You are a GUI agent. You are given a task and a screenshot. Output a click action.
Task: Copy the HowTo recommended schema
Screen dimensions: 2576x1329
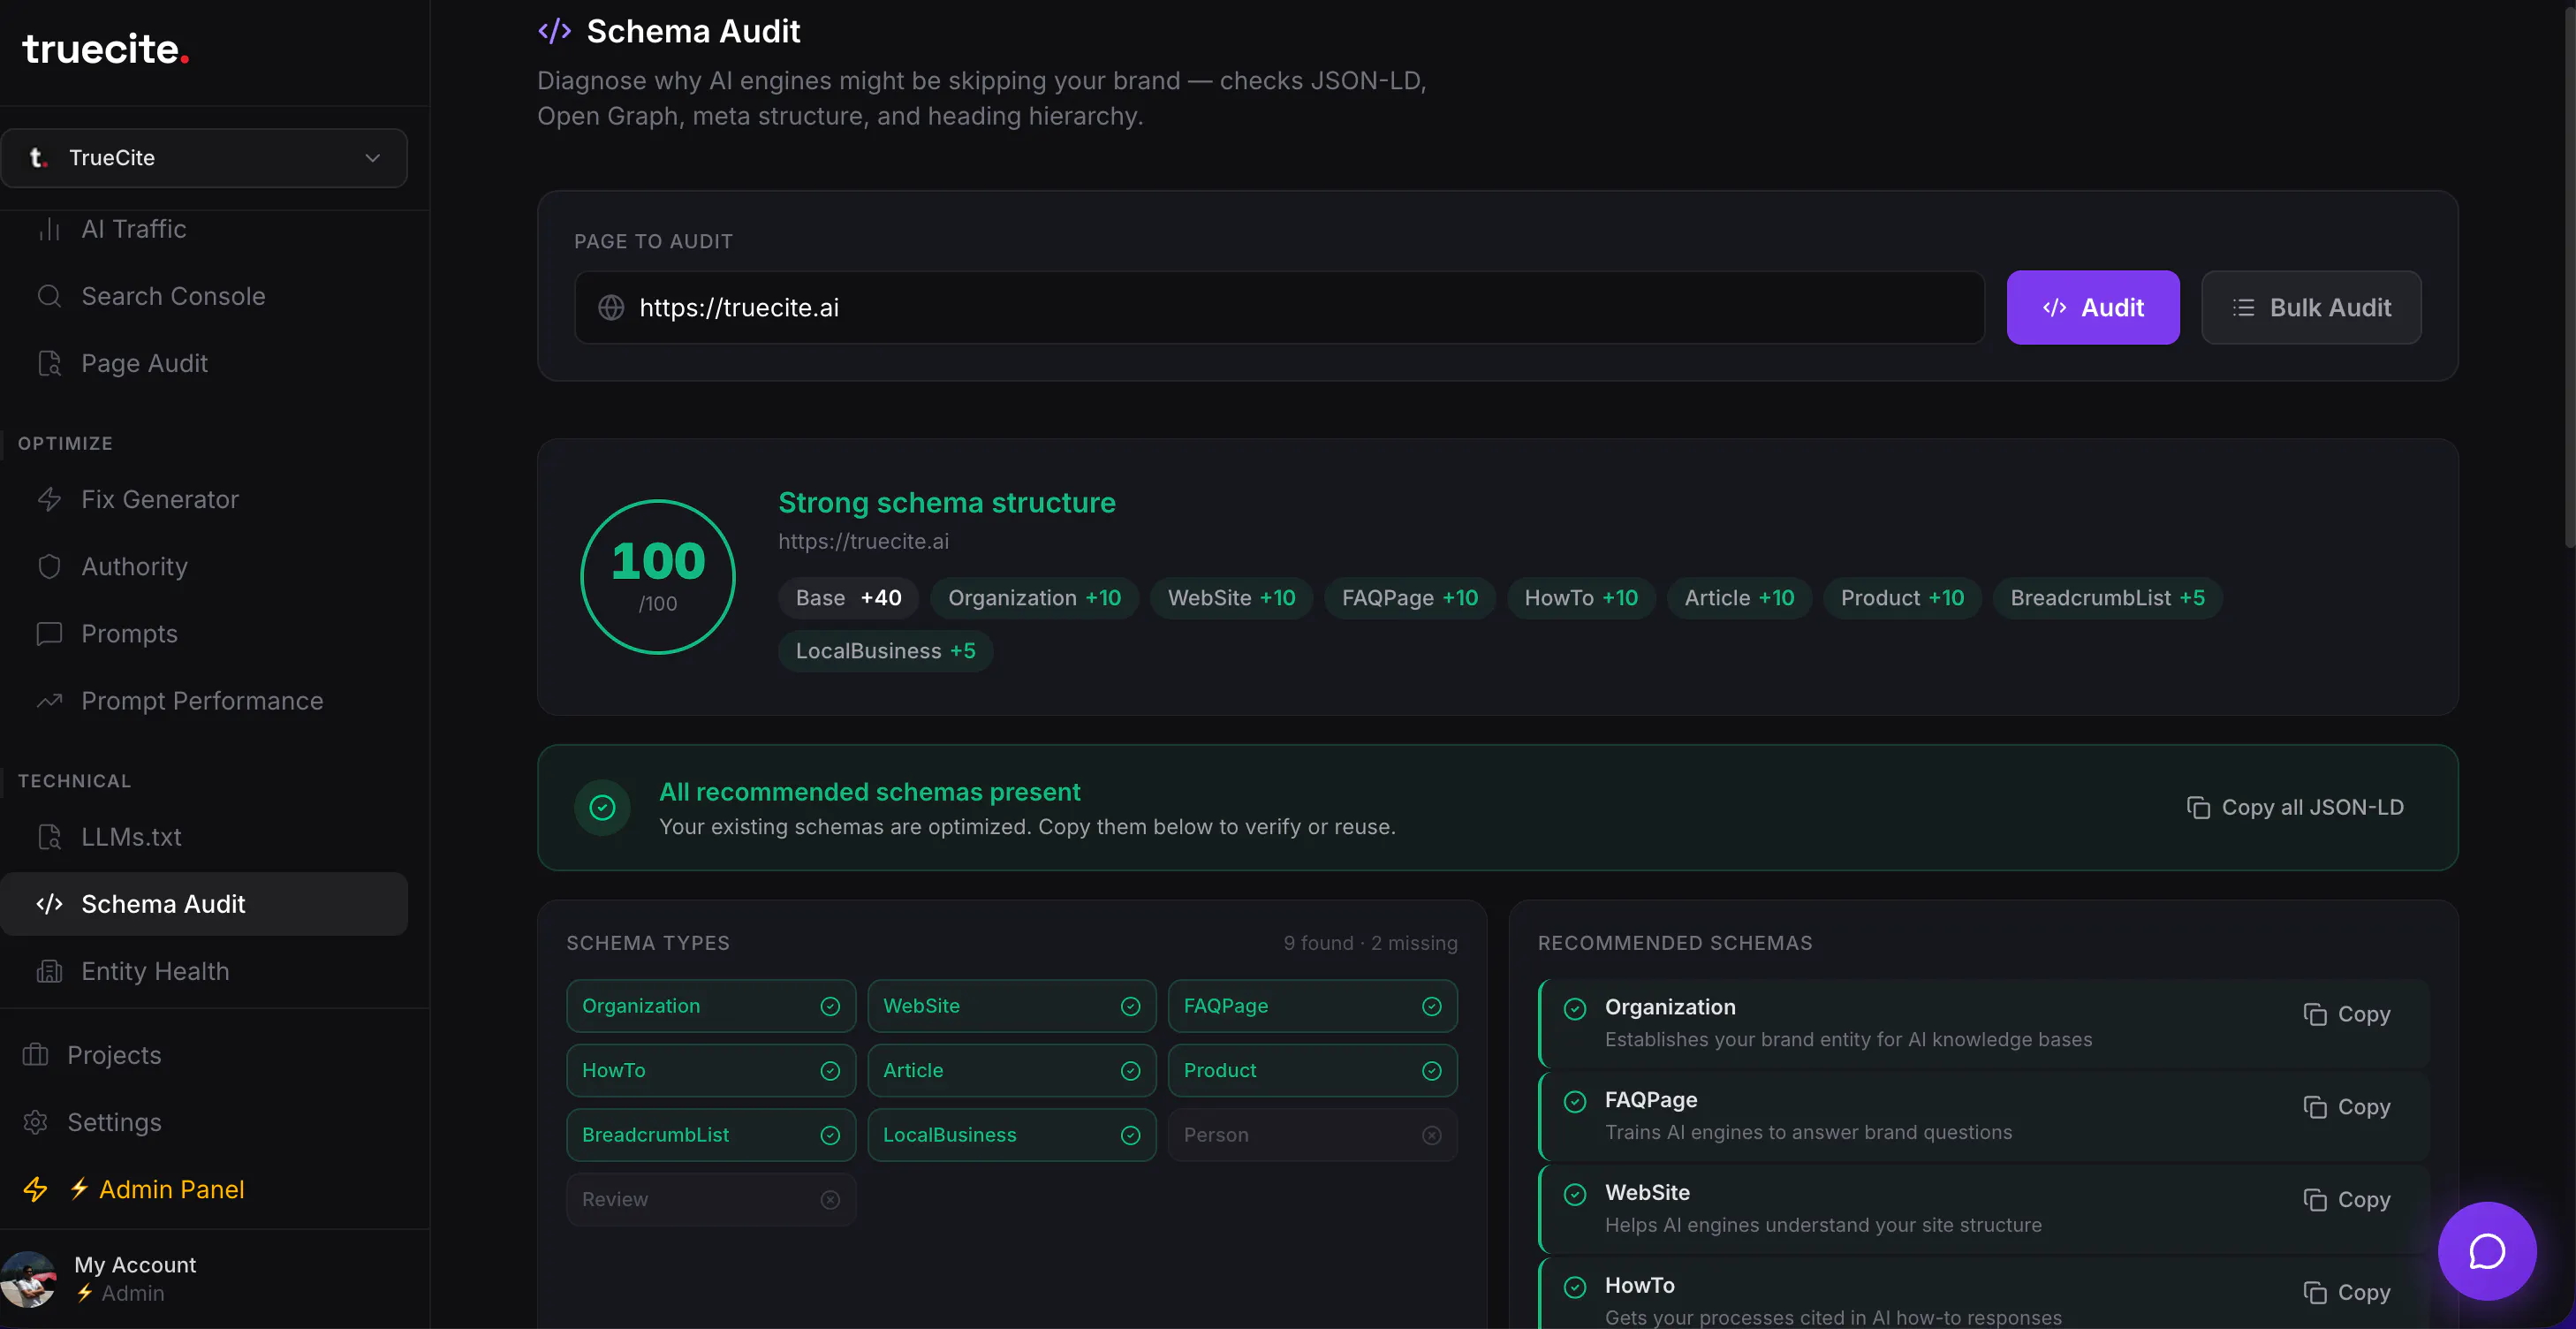click(2346, 1293)
